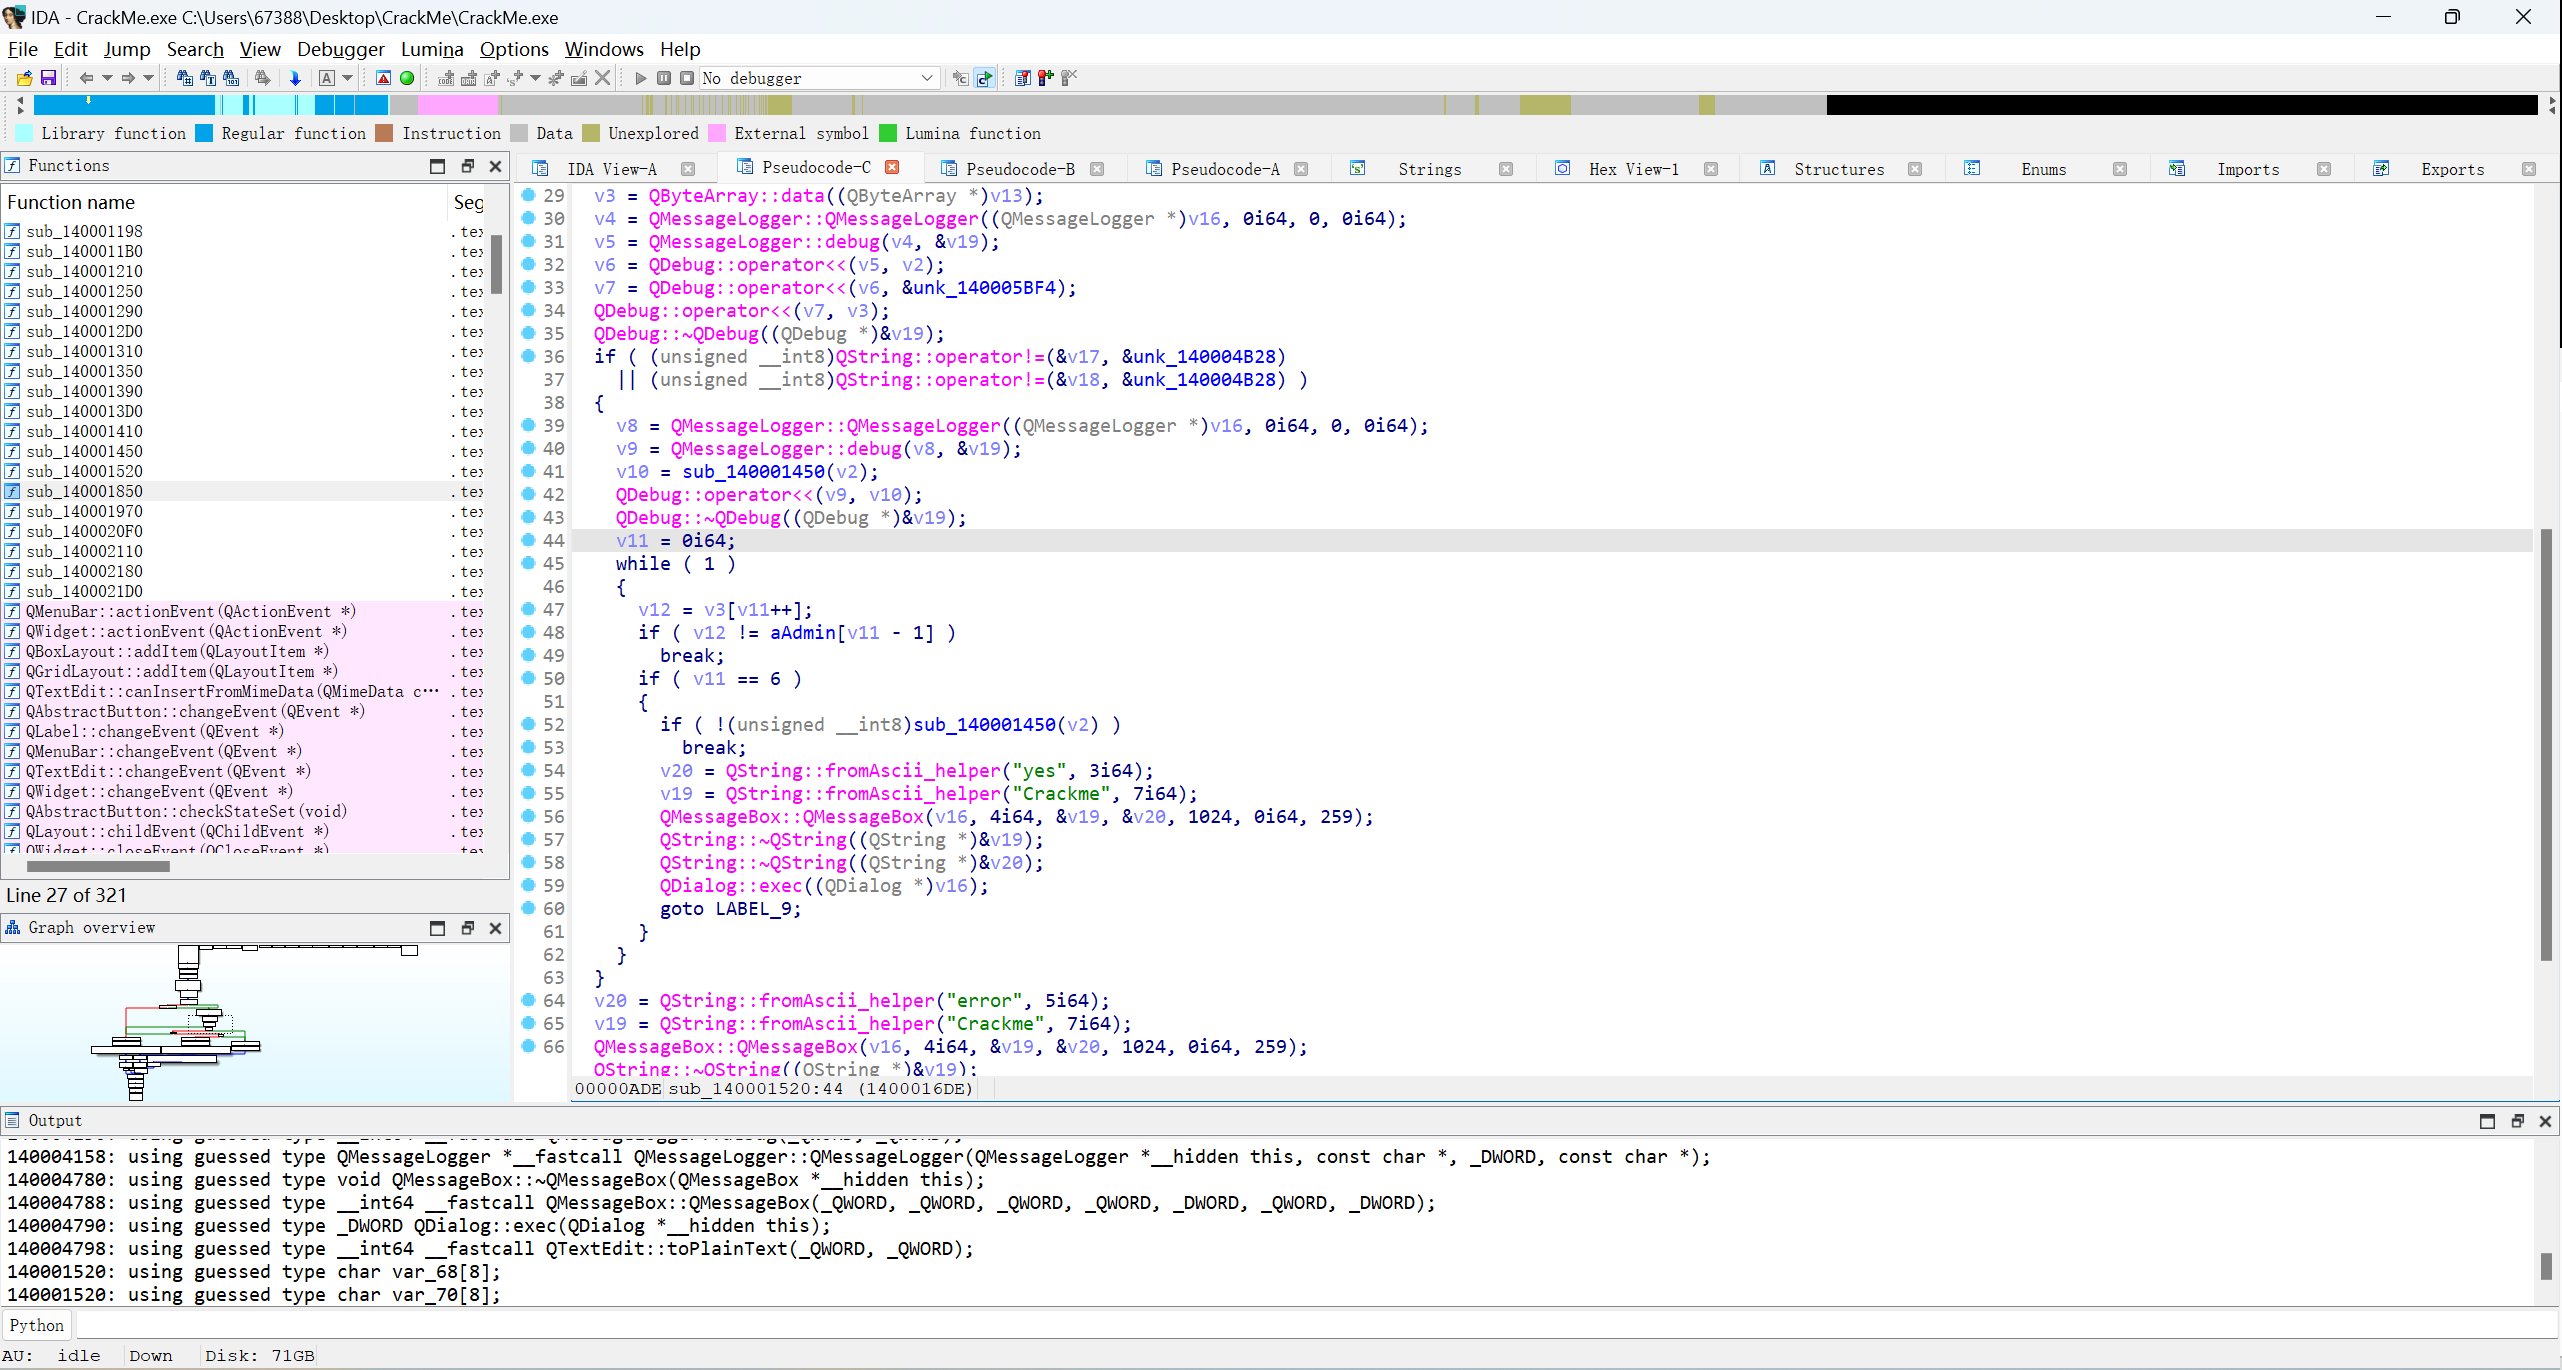Switch to the IDA View-A tab
Image resolution: width=2562 pixels, height=1370 pixels.
click(x=611, y=169)
